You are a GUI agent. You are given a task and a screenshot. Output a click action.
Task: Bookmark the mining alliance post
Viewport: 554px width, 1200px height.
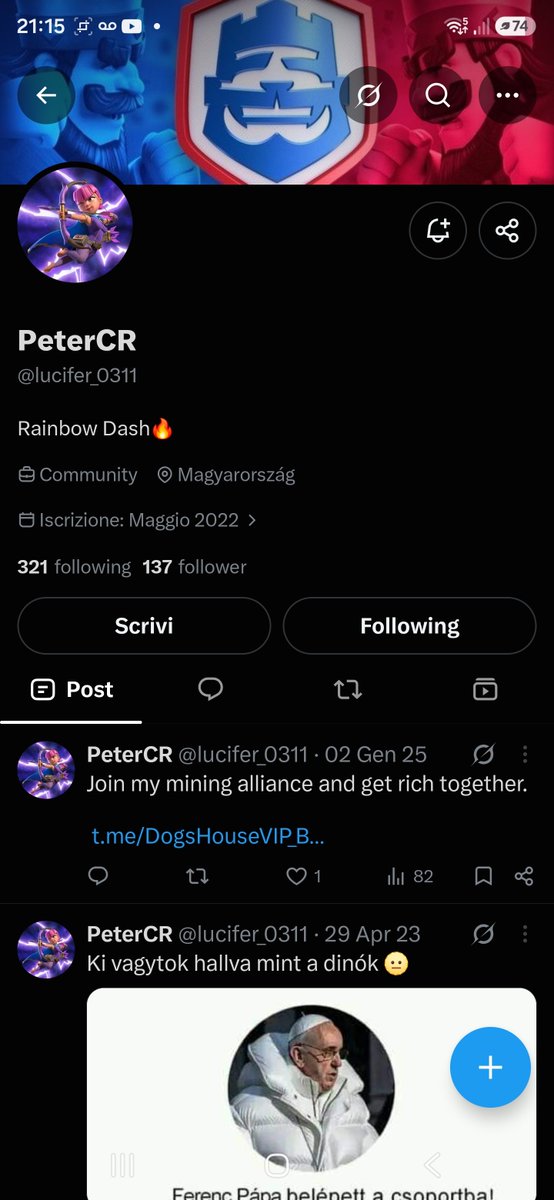[483, 876]
